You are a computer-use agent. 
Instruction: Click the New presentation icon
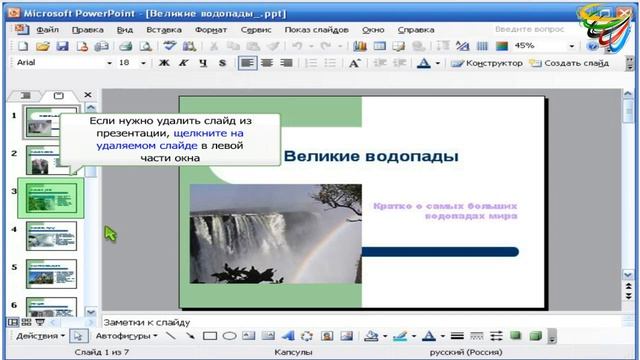click(23, 46)
